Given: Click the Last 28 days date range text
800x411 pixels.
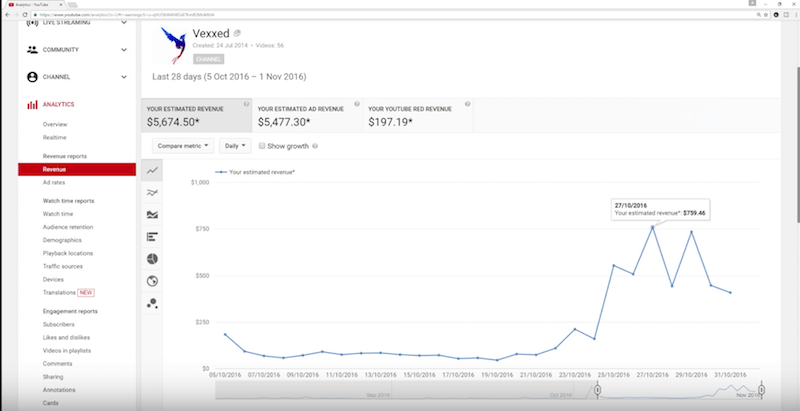Looking at the screenshot, I should coord(229,77).
